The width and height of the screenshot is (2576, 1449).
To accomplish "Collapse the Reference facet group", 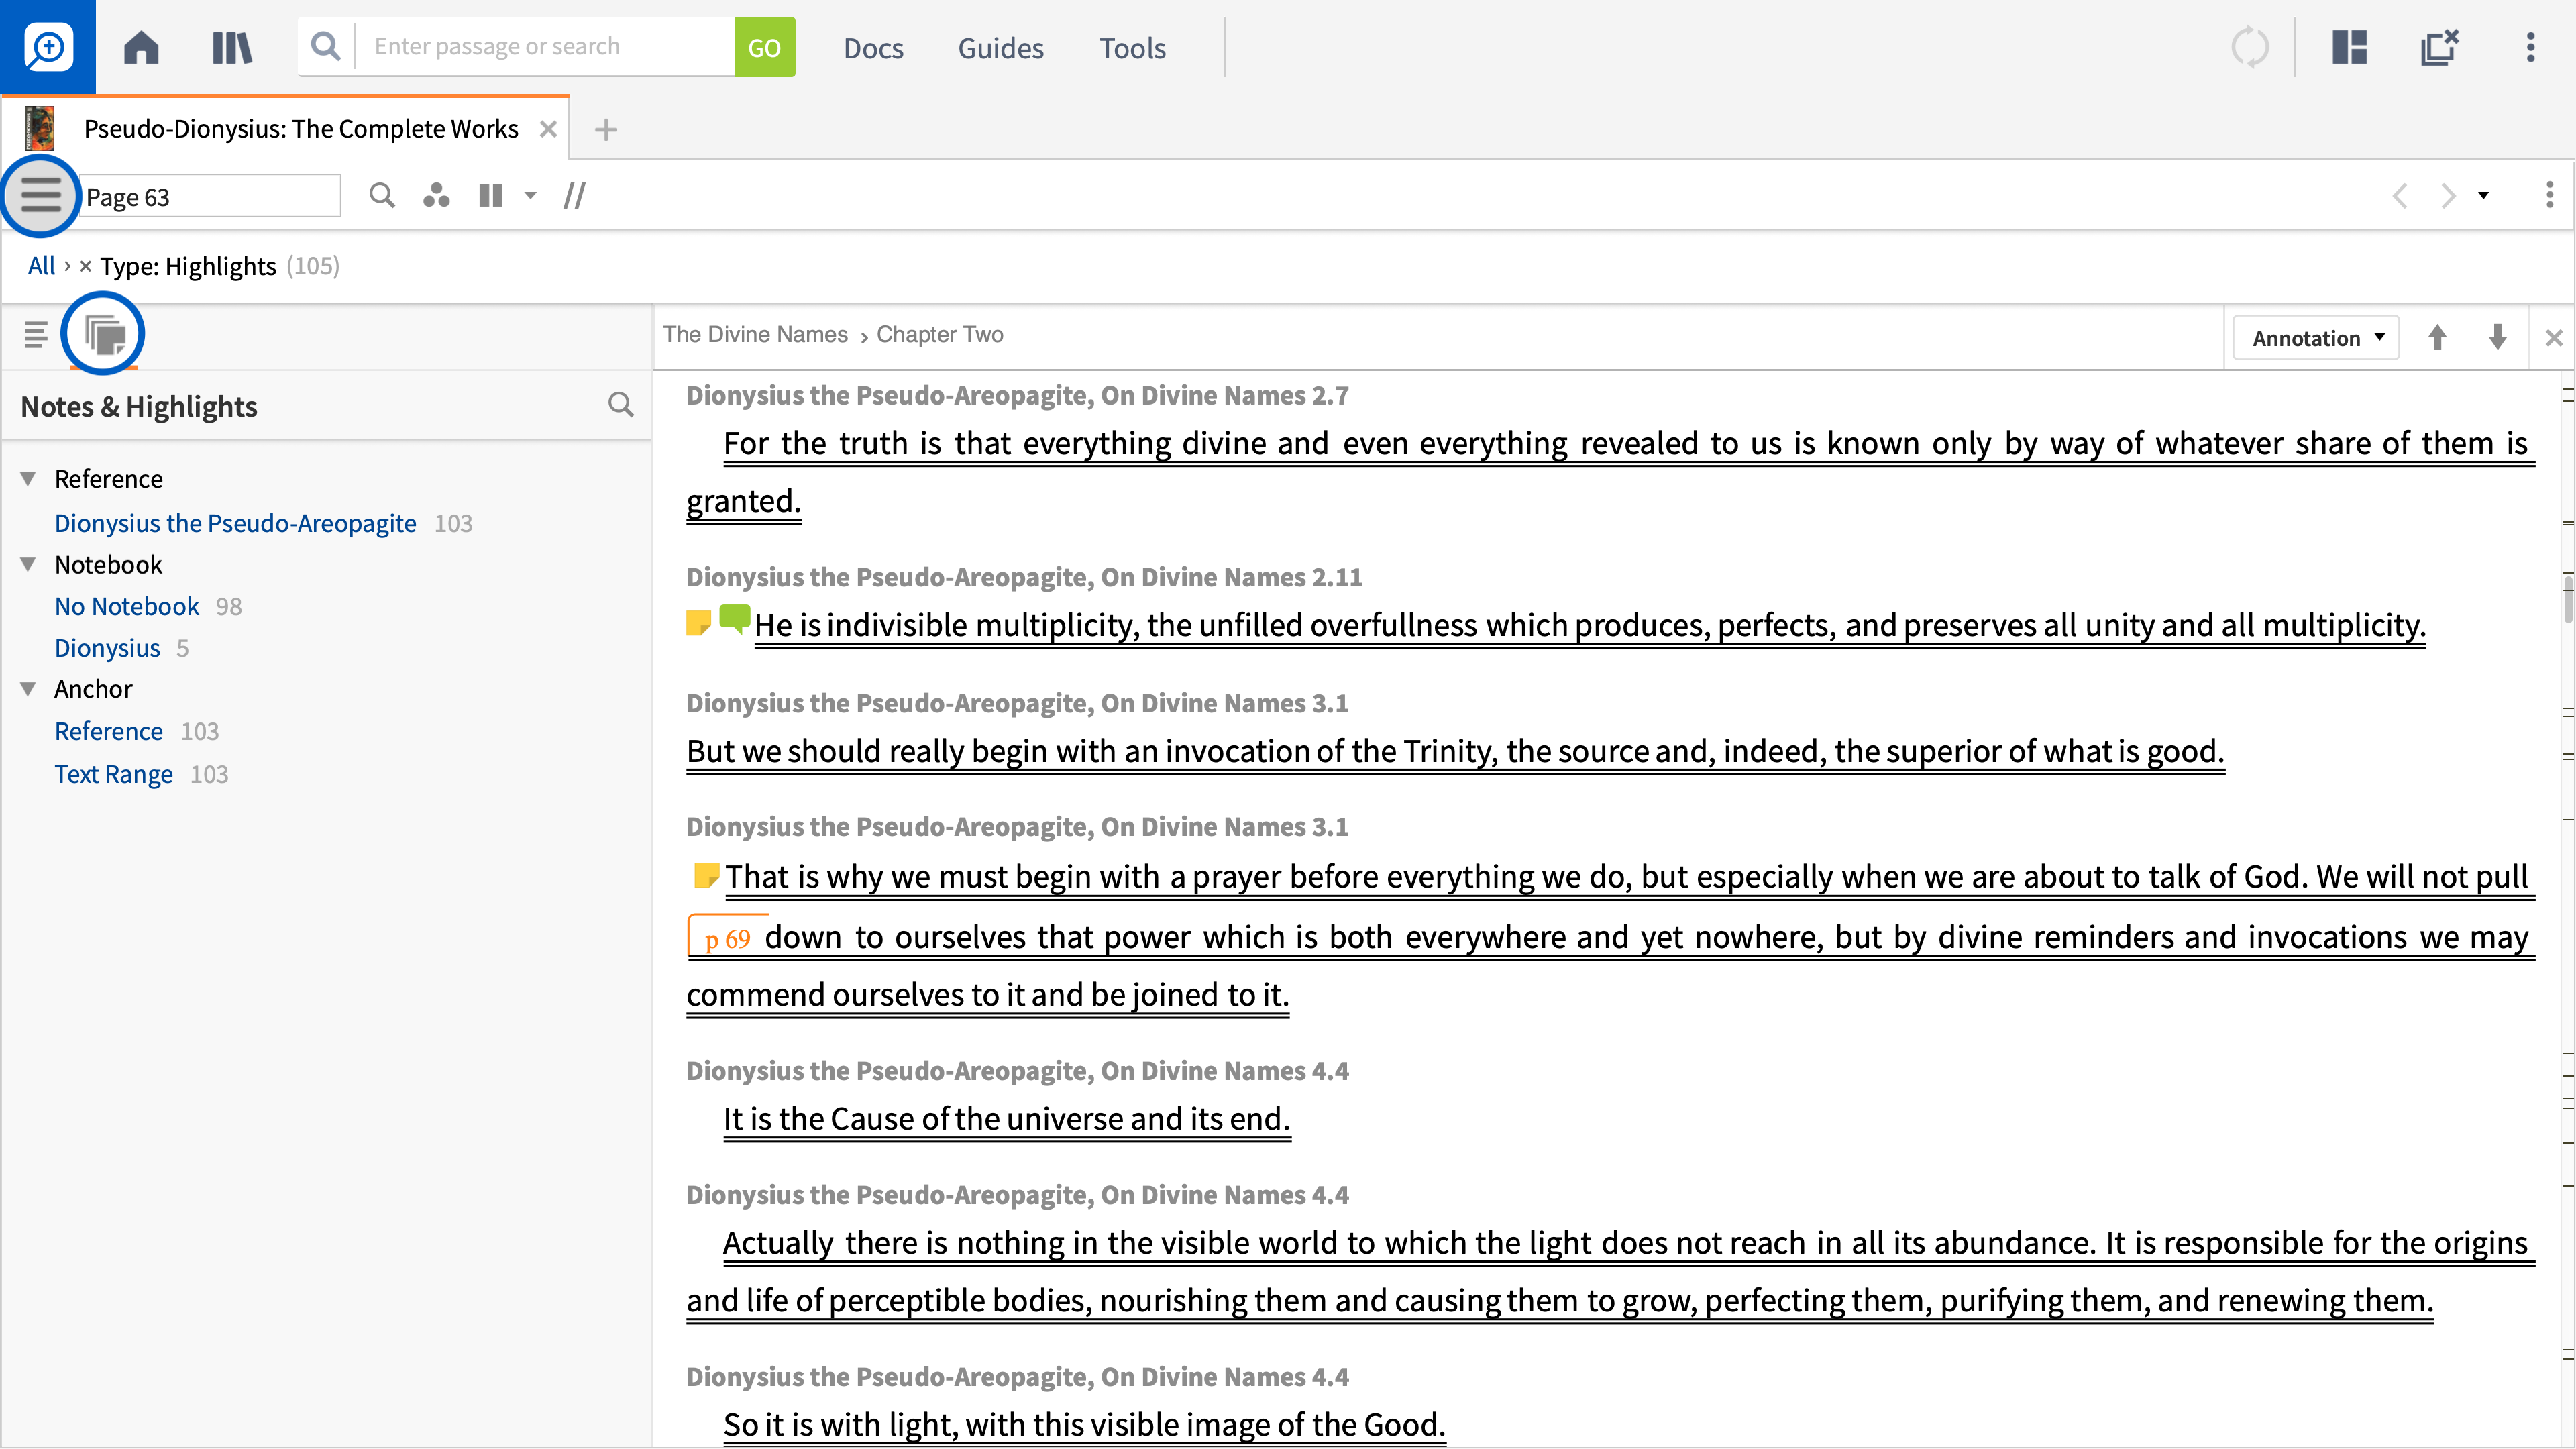I will point(29,479).
